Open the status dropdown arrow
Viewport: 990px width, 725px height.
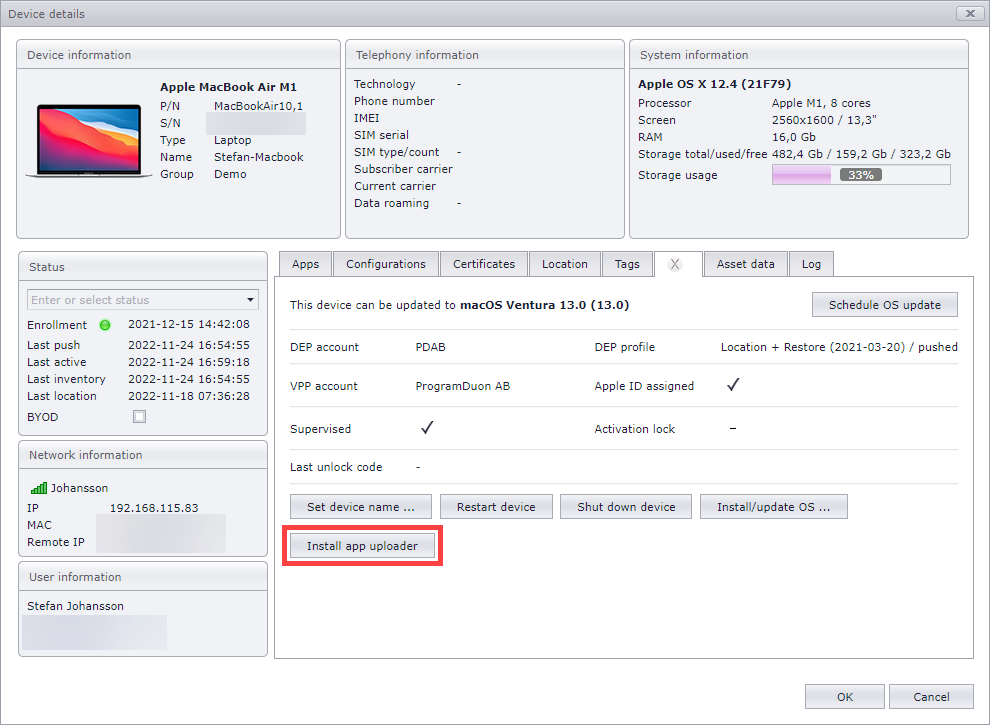point(250,299)
